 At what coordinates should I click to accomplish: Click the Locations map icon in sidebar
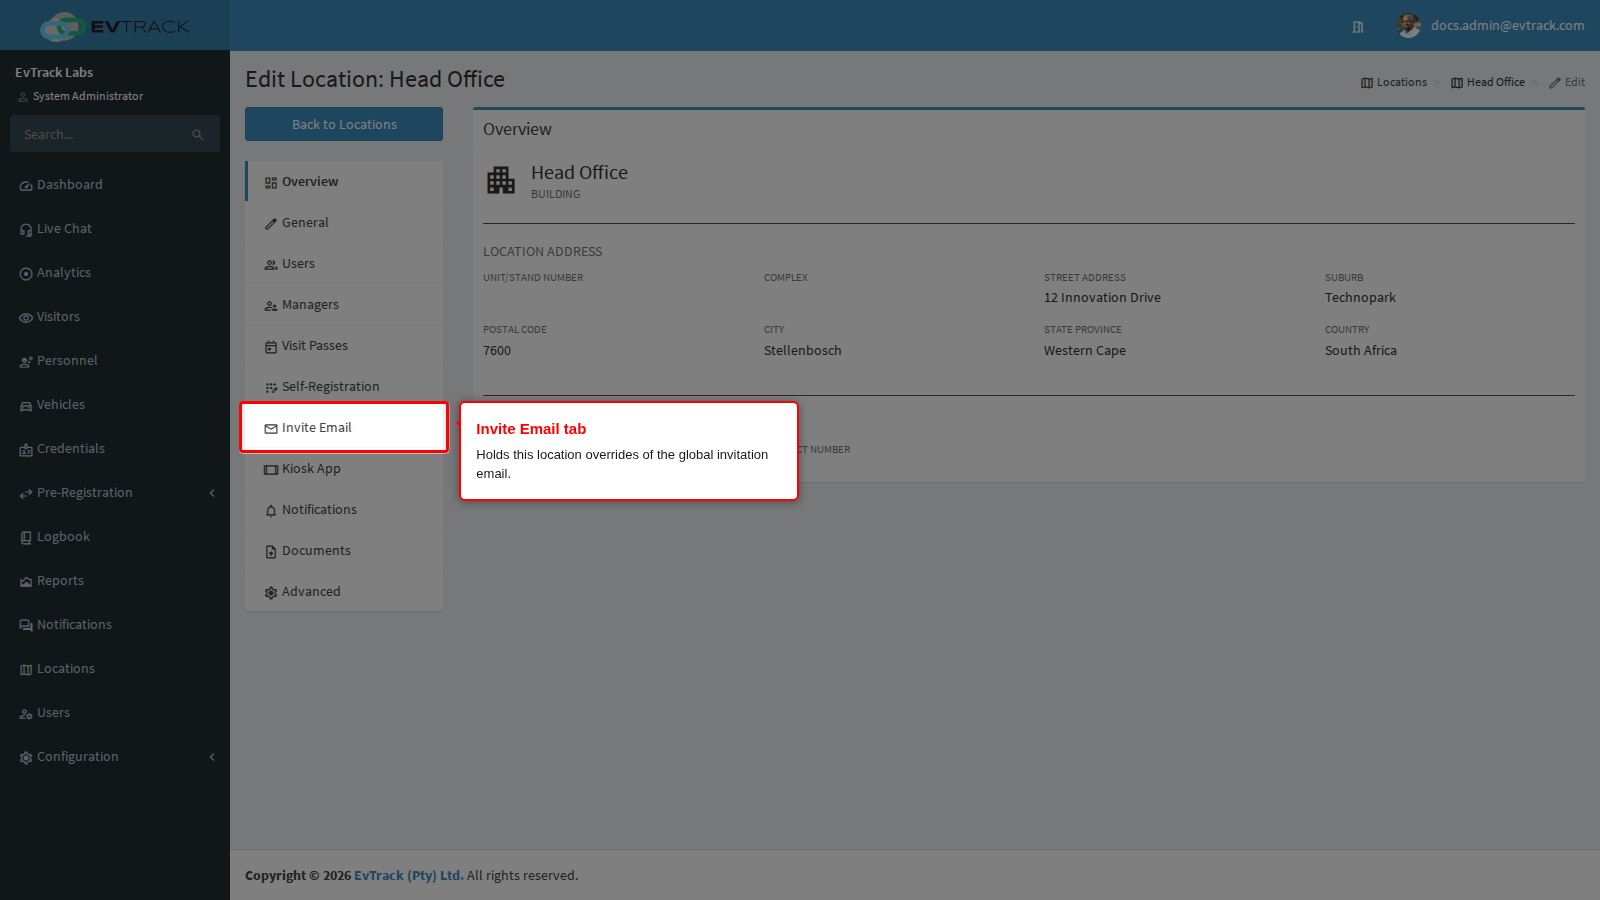pyautogui.click(x=26, y=670)
